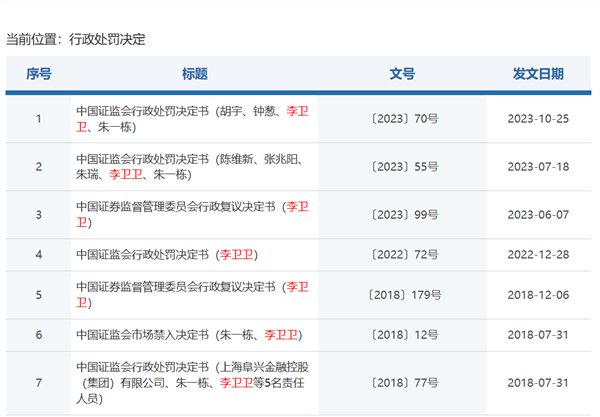The image size is (600, 417).
Task: Click date 2023-07-18
Action: pos(538,167)
